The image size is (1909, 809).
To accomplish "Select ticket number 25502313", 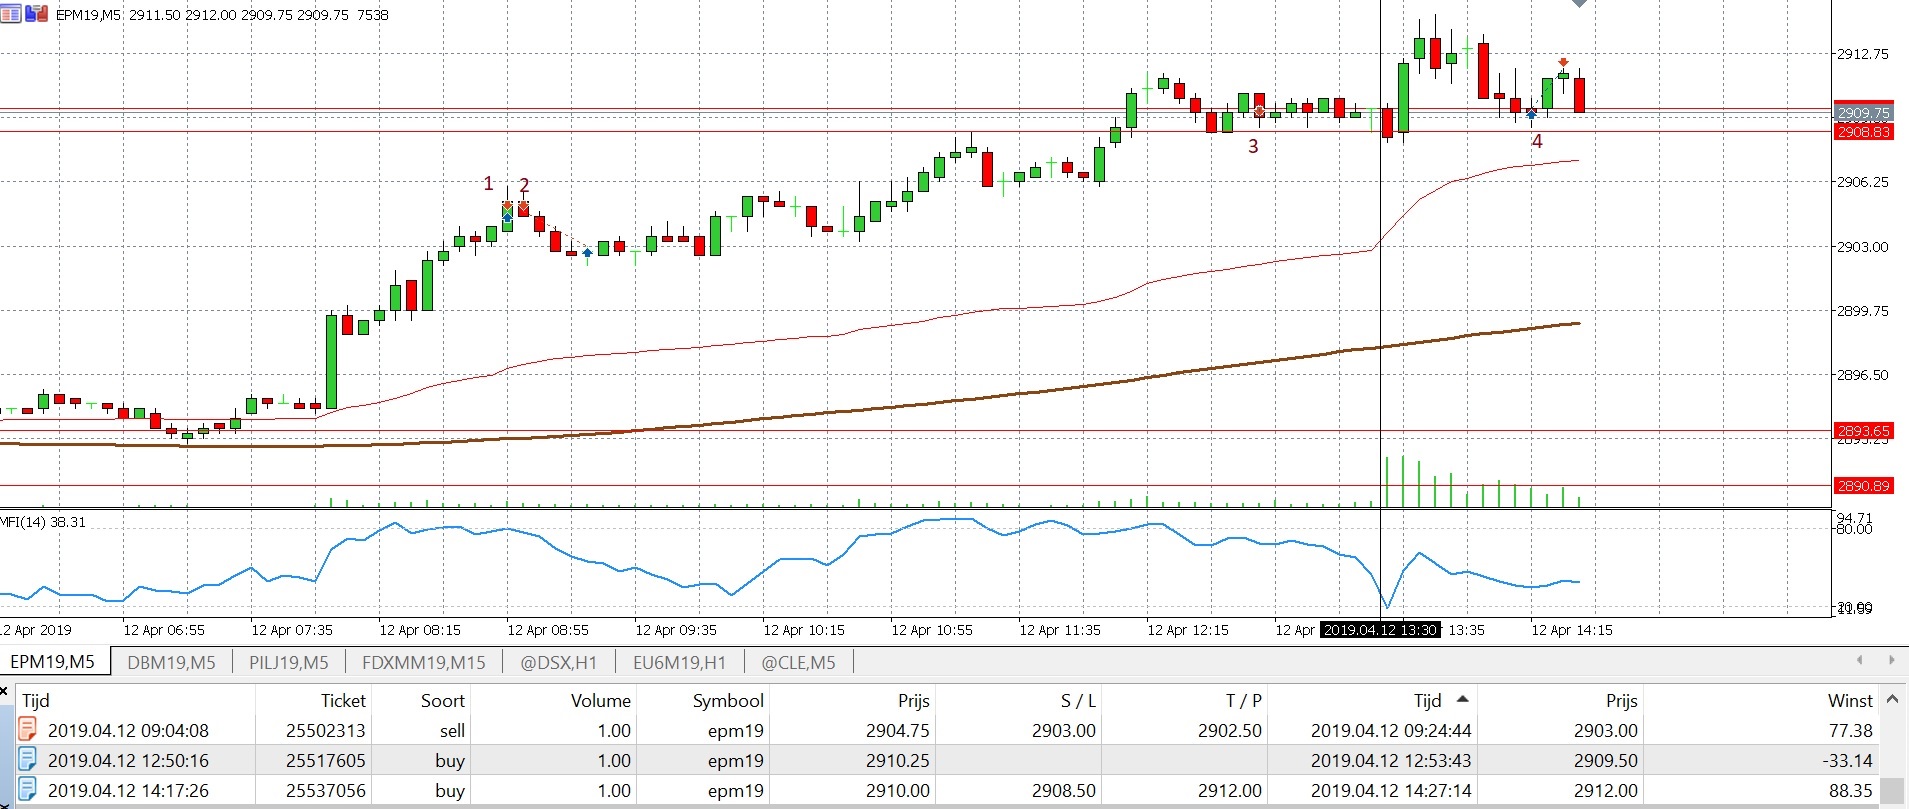I will click(x=326, y=731).
